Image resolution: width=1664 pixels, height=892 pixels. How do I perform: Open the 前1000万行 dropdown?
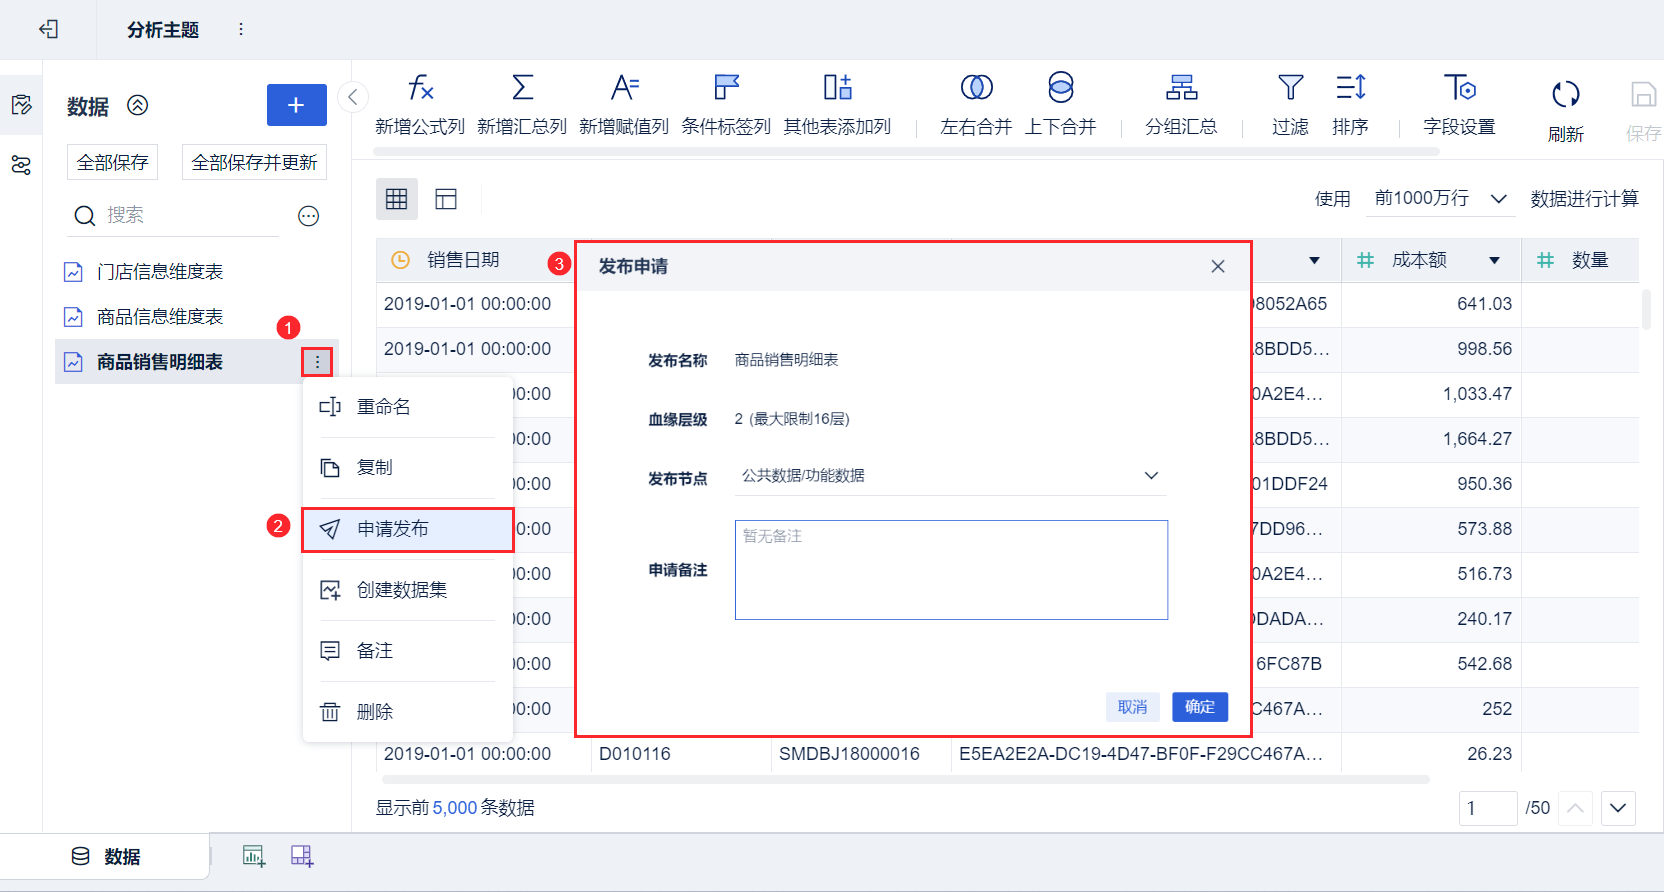pos(1440,198)
